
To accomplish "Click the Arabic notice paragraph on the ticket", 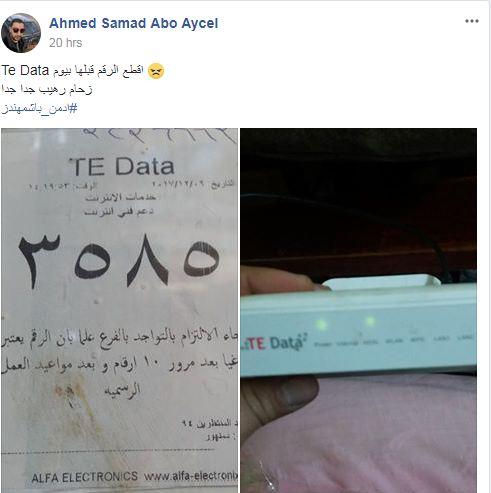I will click(x=120, y=363).
